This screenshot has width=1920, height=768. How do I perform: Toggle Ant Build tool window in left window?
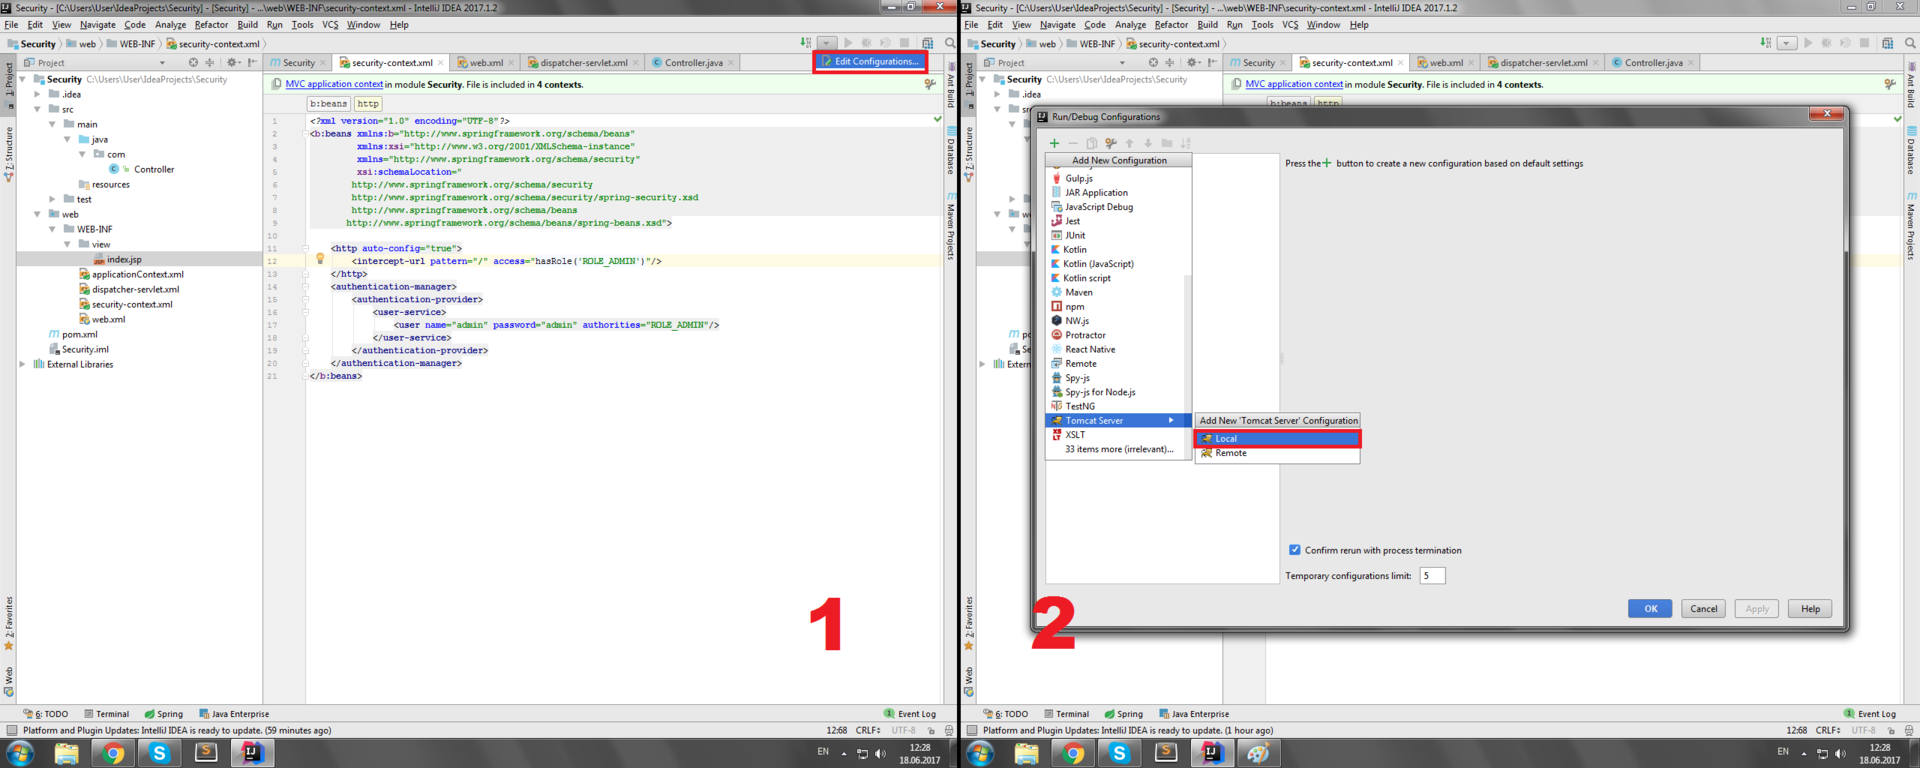point(951,85)
